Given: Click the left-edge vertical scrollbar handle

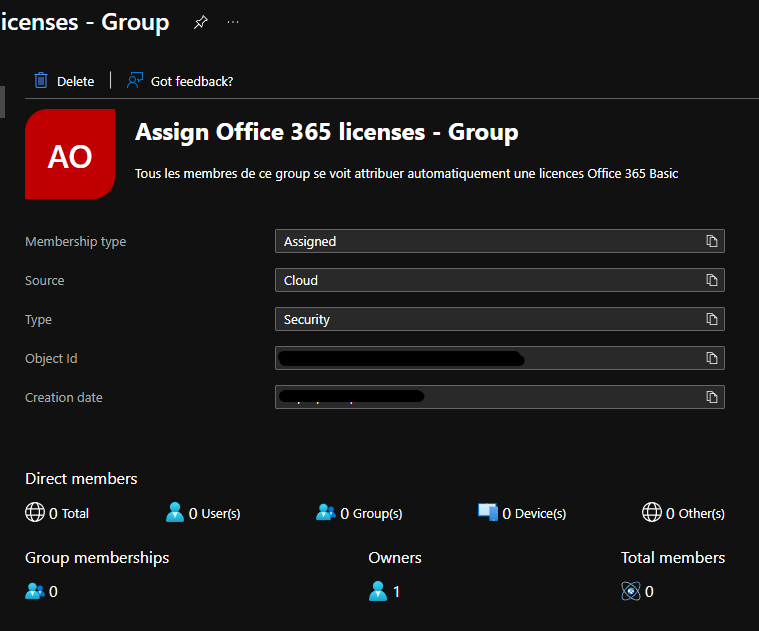Looking at the screenshot, I should [x=2, y=102].
